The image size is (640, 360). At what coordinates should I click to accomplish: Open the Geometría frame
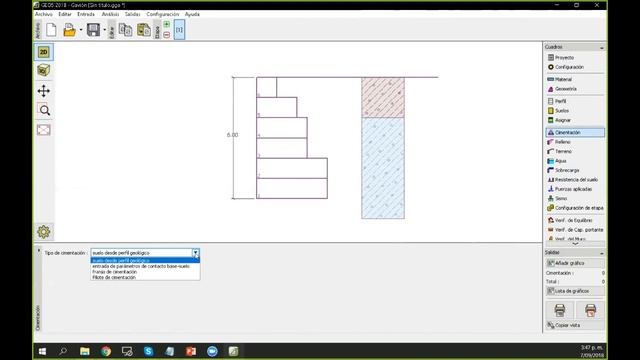pos(575,89)
